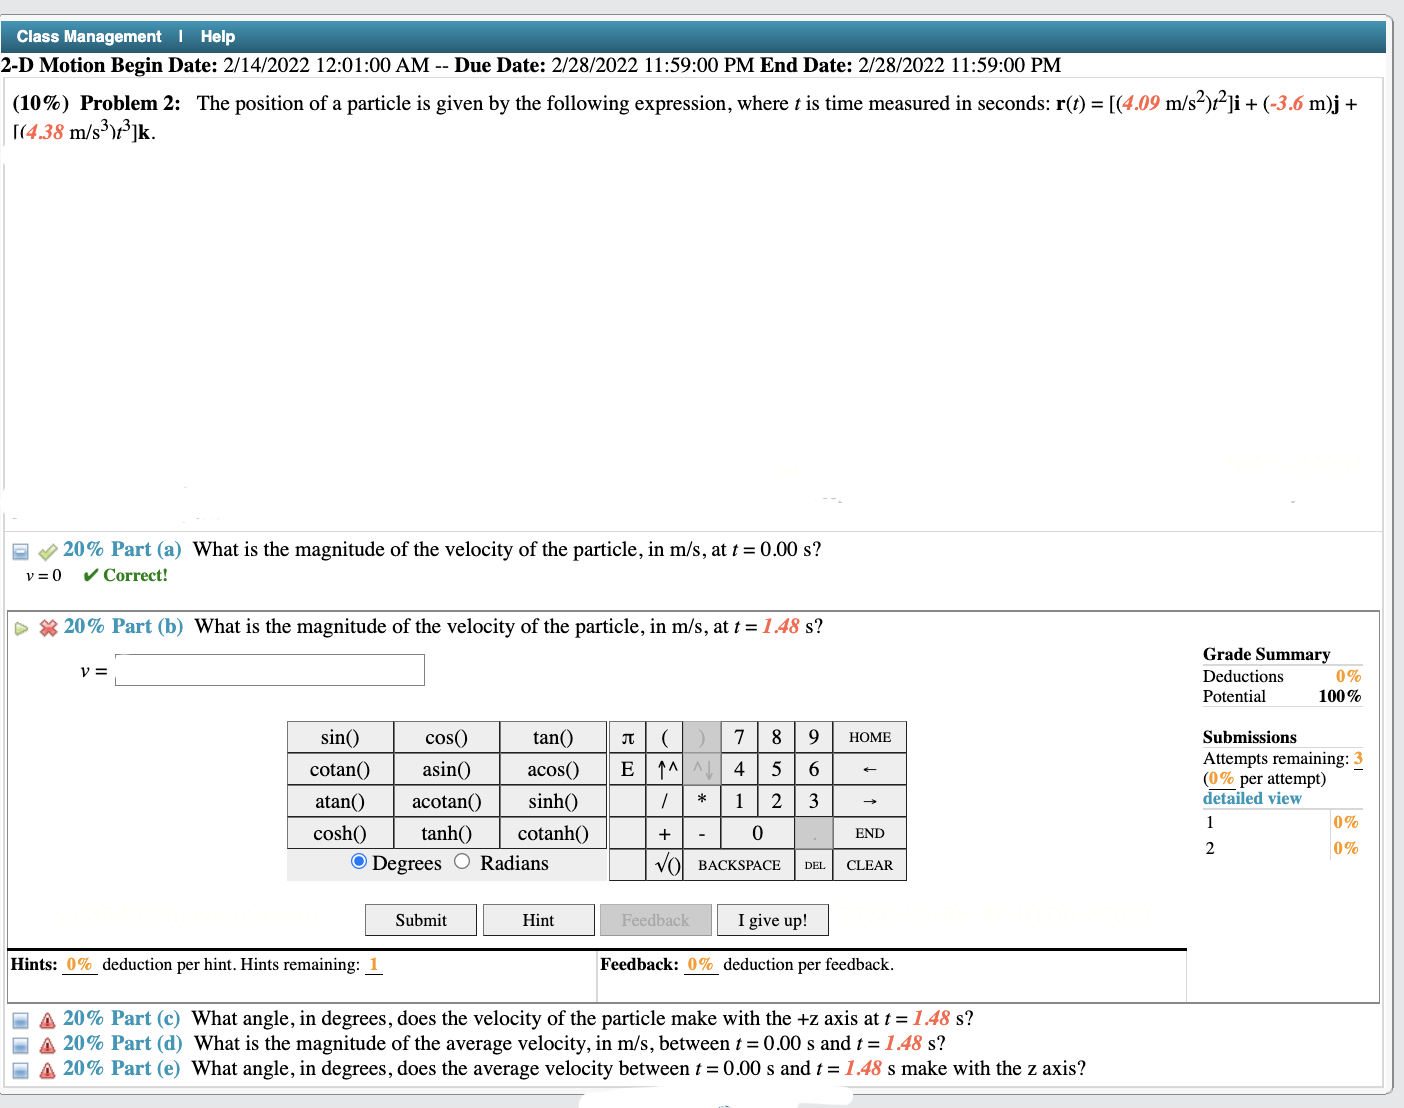Insert the square root function
Image resolution: width=1404 pixels, height=1108 pixels.
pos(665,865)
